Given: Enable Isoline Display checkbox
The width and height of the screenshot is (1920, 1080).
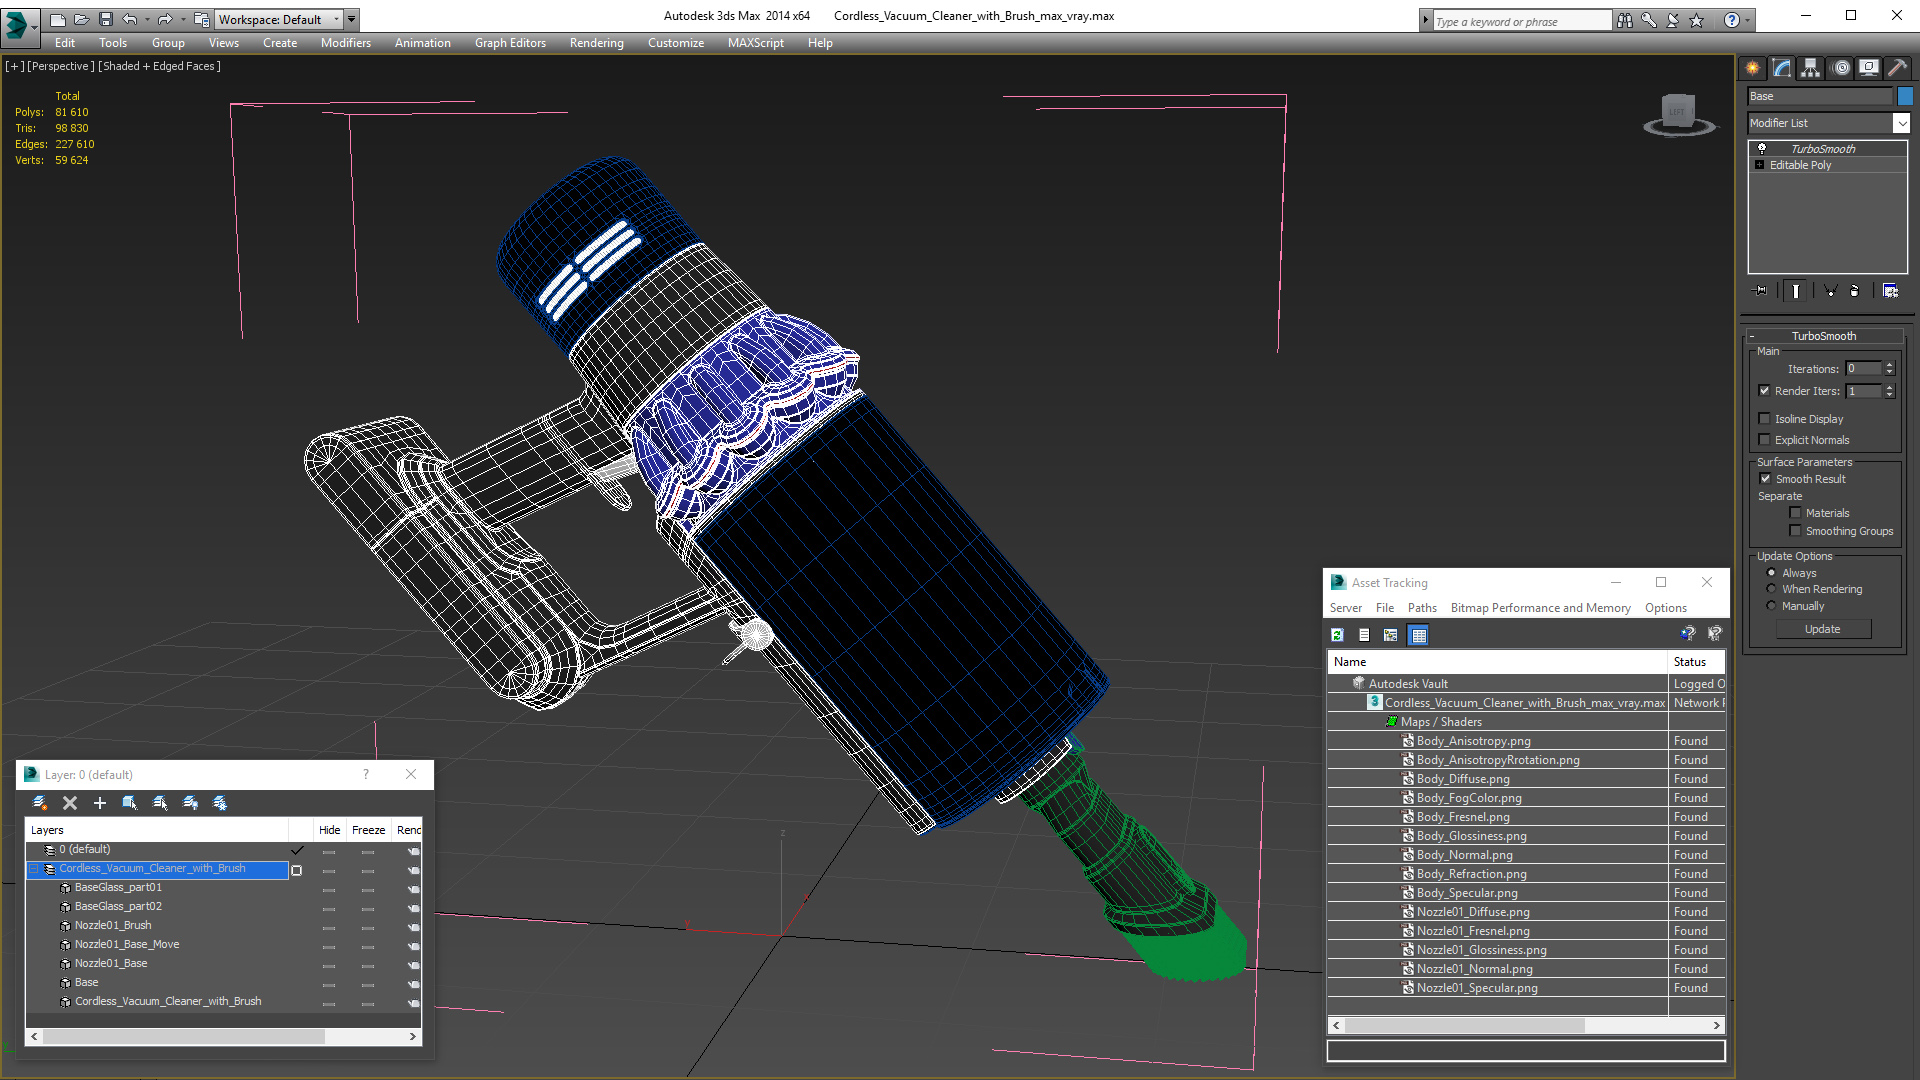Looking at the screenshot, I should 1765,419.
